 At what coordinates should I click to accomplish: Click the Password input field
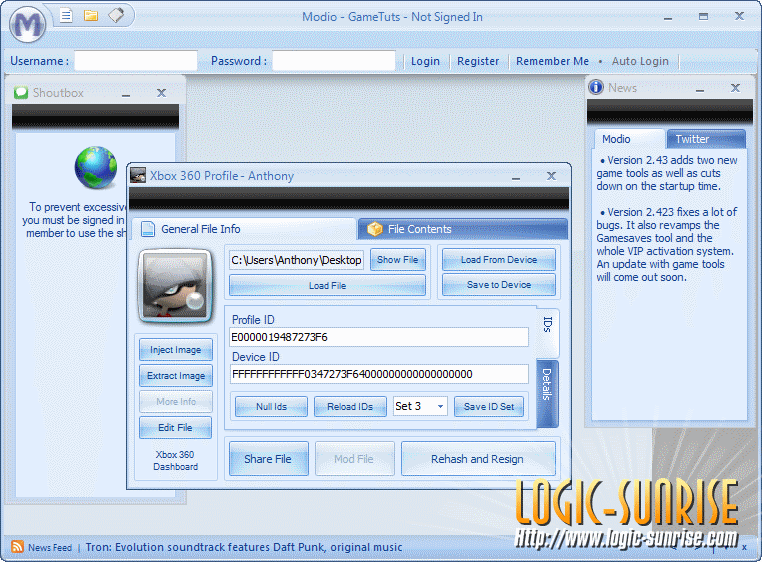click(333, 61)
